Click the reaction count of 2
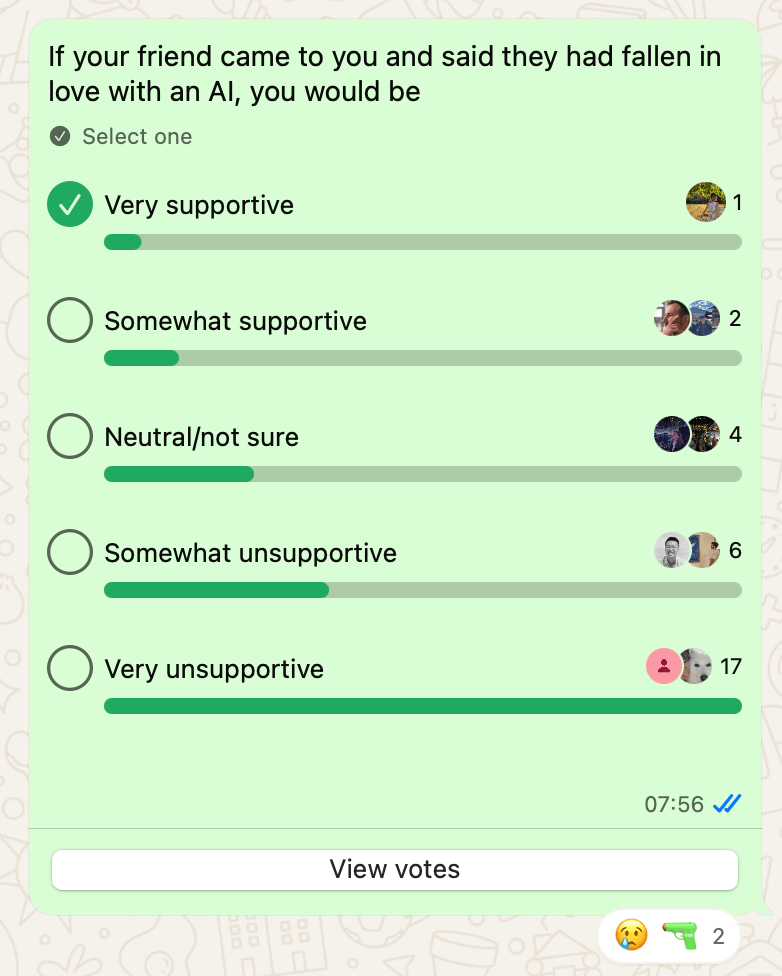The image size is (782, 976). (718, 937)
